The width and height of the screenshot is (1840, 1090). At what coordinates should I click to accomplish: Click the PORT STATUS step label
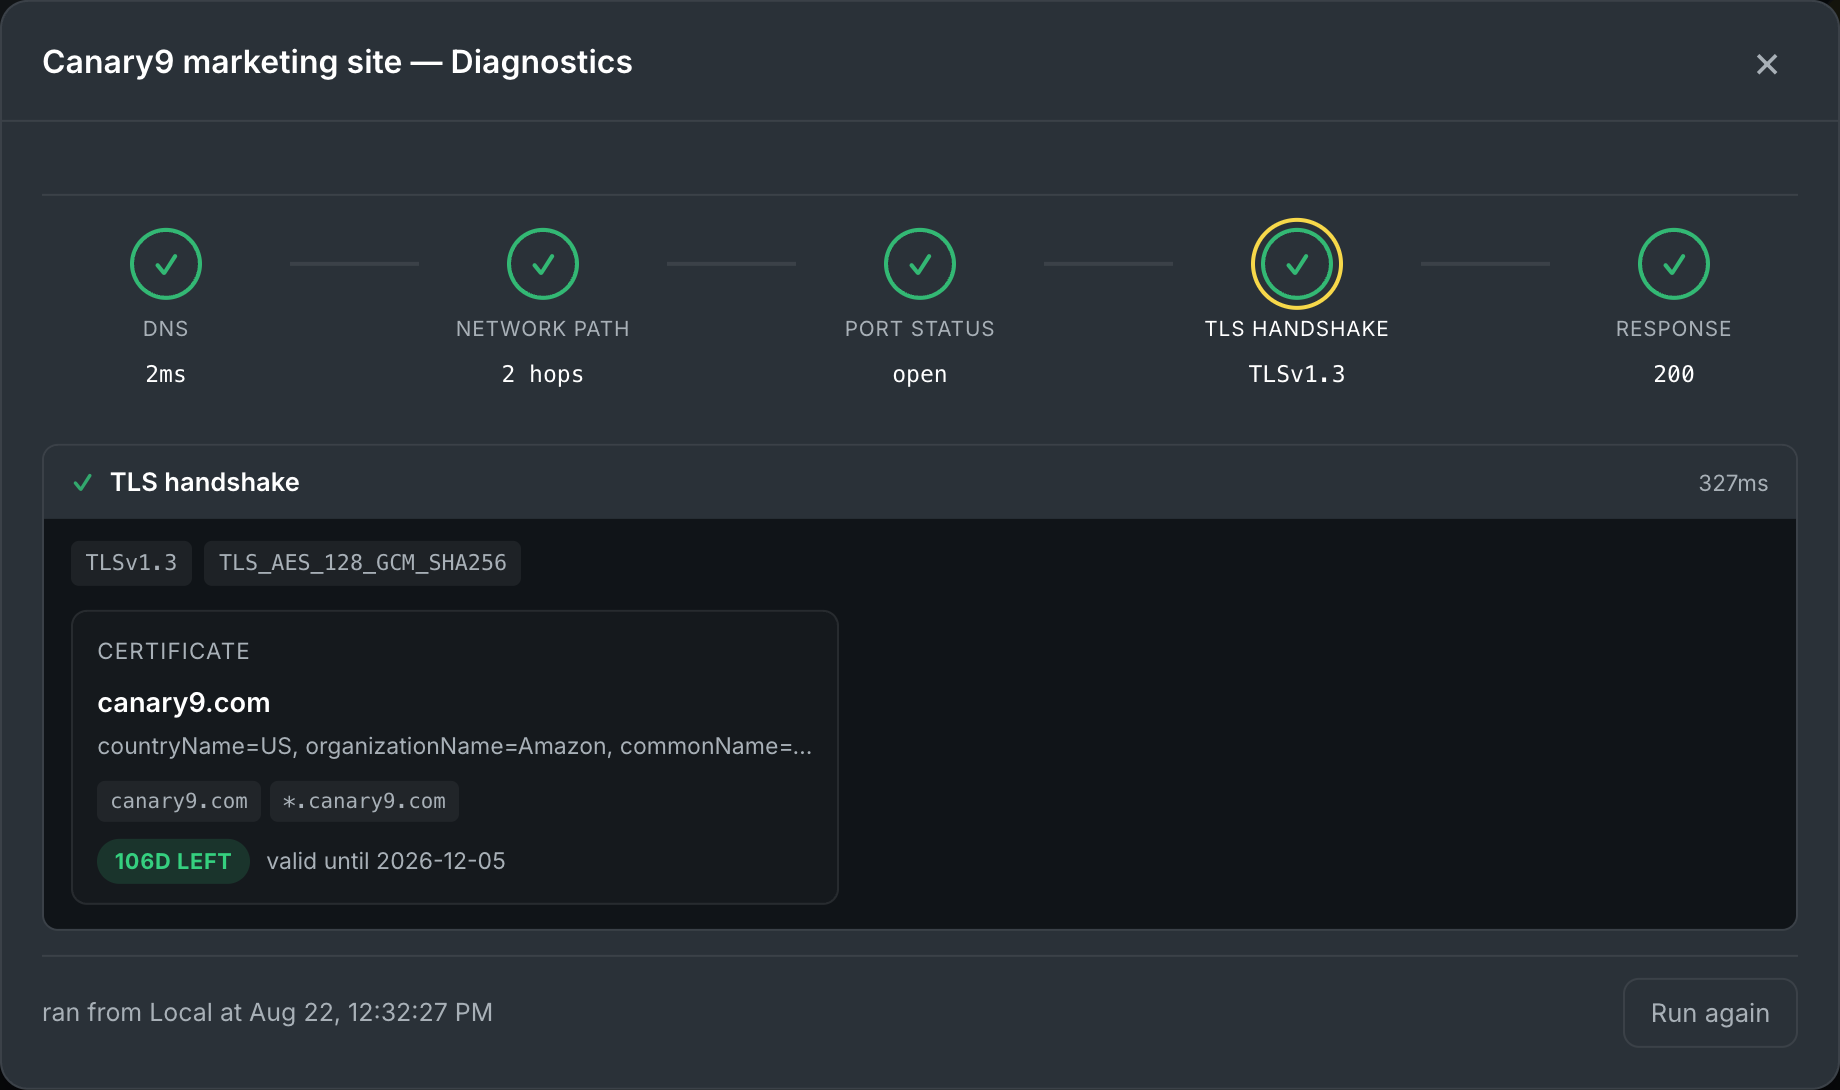tap(920, 329)
